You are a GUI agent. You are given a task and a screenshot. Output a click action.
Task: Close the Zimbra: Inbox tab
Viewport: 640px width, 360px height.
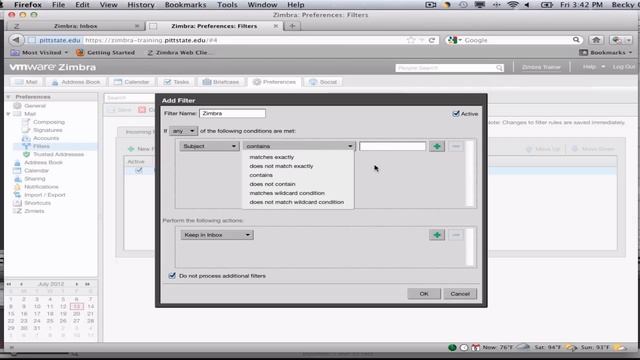click(x=137, y=26)
